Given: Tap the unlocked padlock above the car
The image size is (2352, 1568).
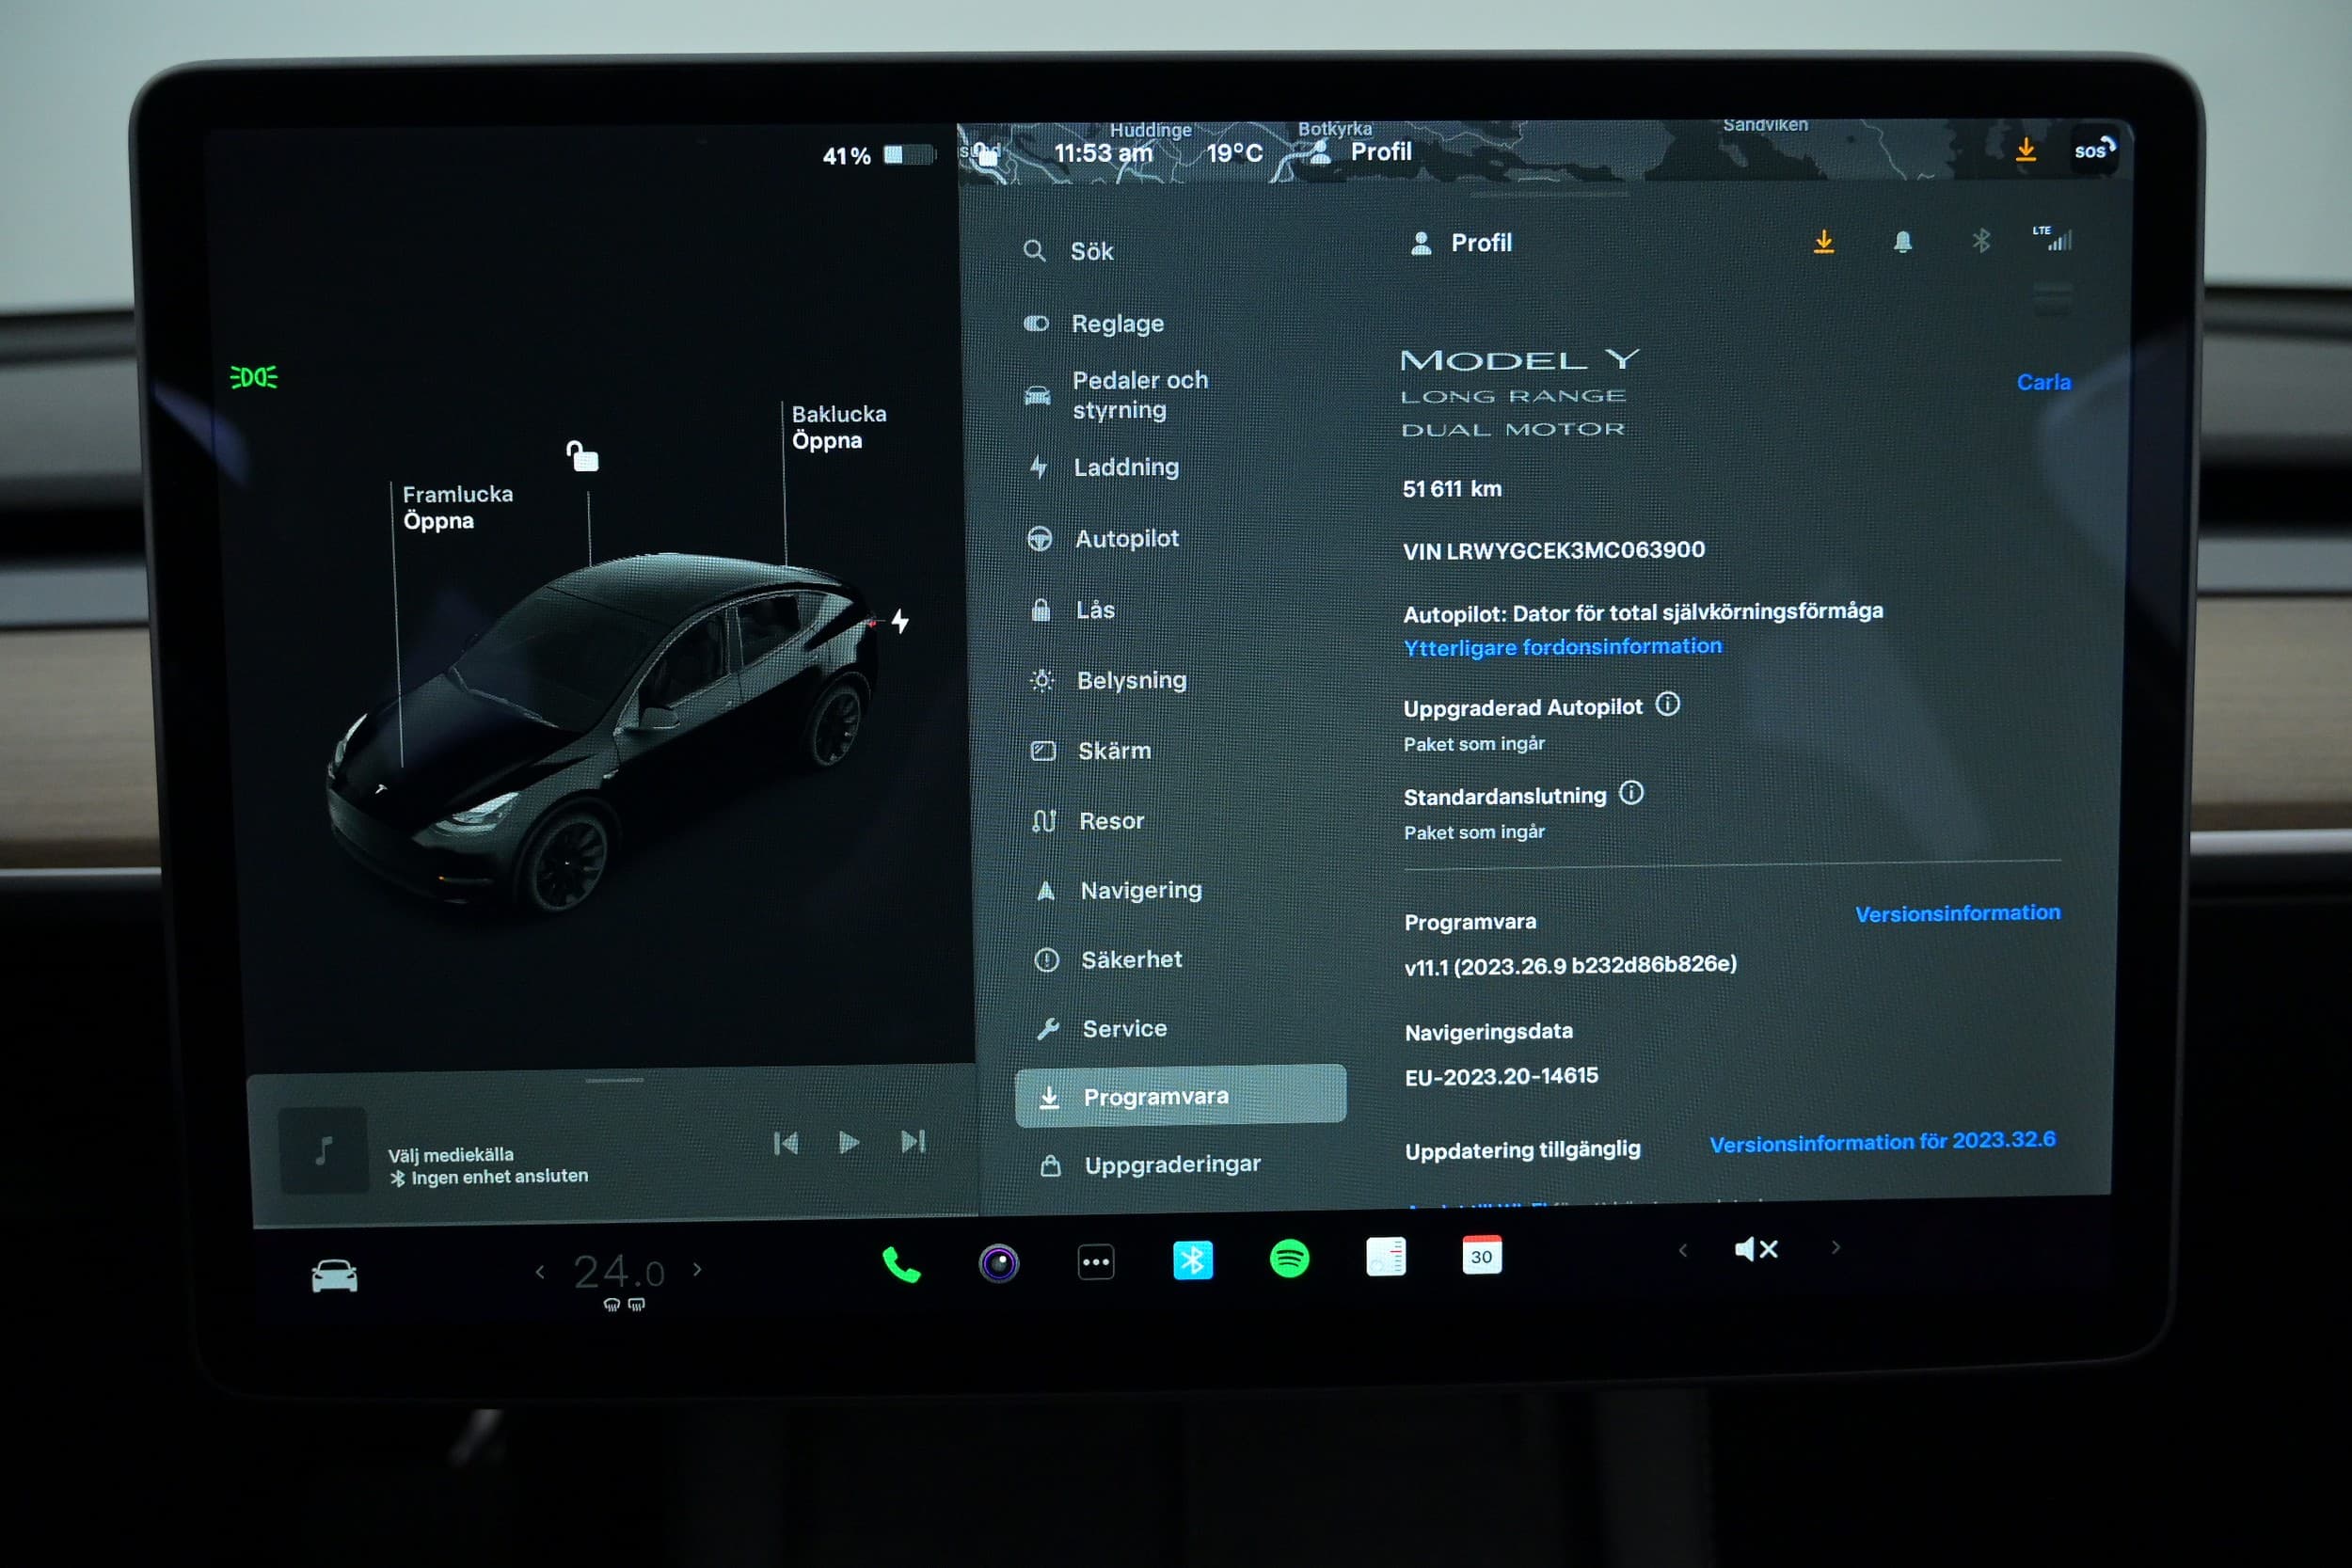Looking at the screenshot, I should pos(582,456).
